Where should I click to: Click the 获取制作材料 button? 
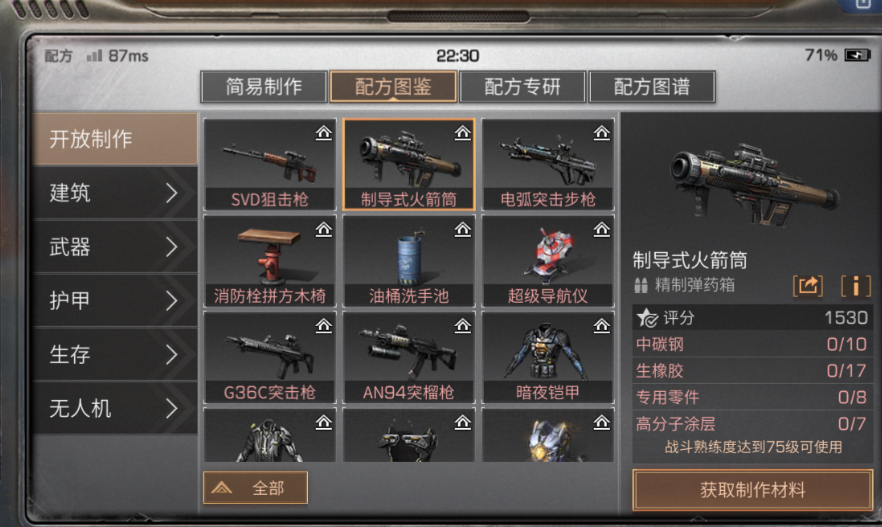click(753, 490)
